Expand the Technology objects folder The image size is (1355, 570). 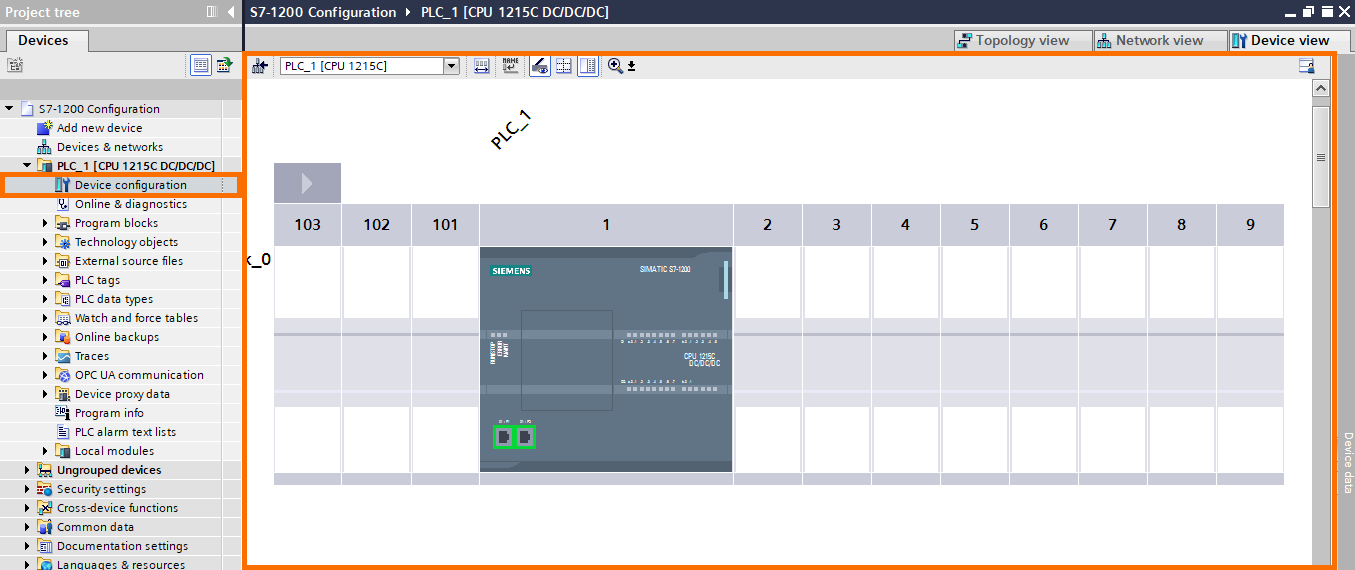tap(45, 242)
